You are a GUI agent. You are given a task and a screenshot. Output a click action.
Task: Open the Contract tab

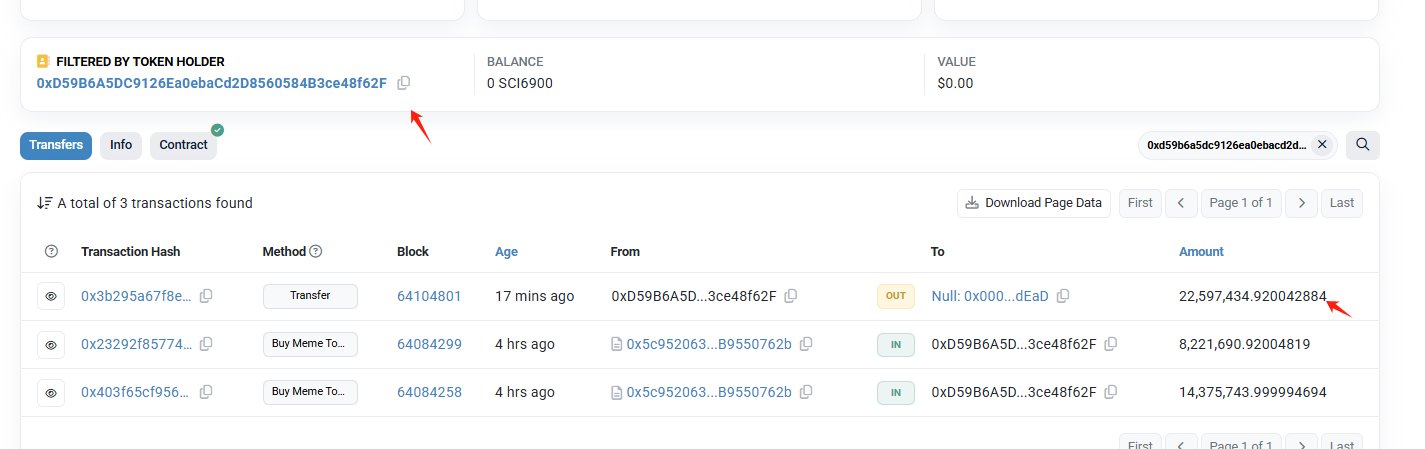[x=184, y=145]
